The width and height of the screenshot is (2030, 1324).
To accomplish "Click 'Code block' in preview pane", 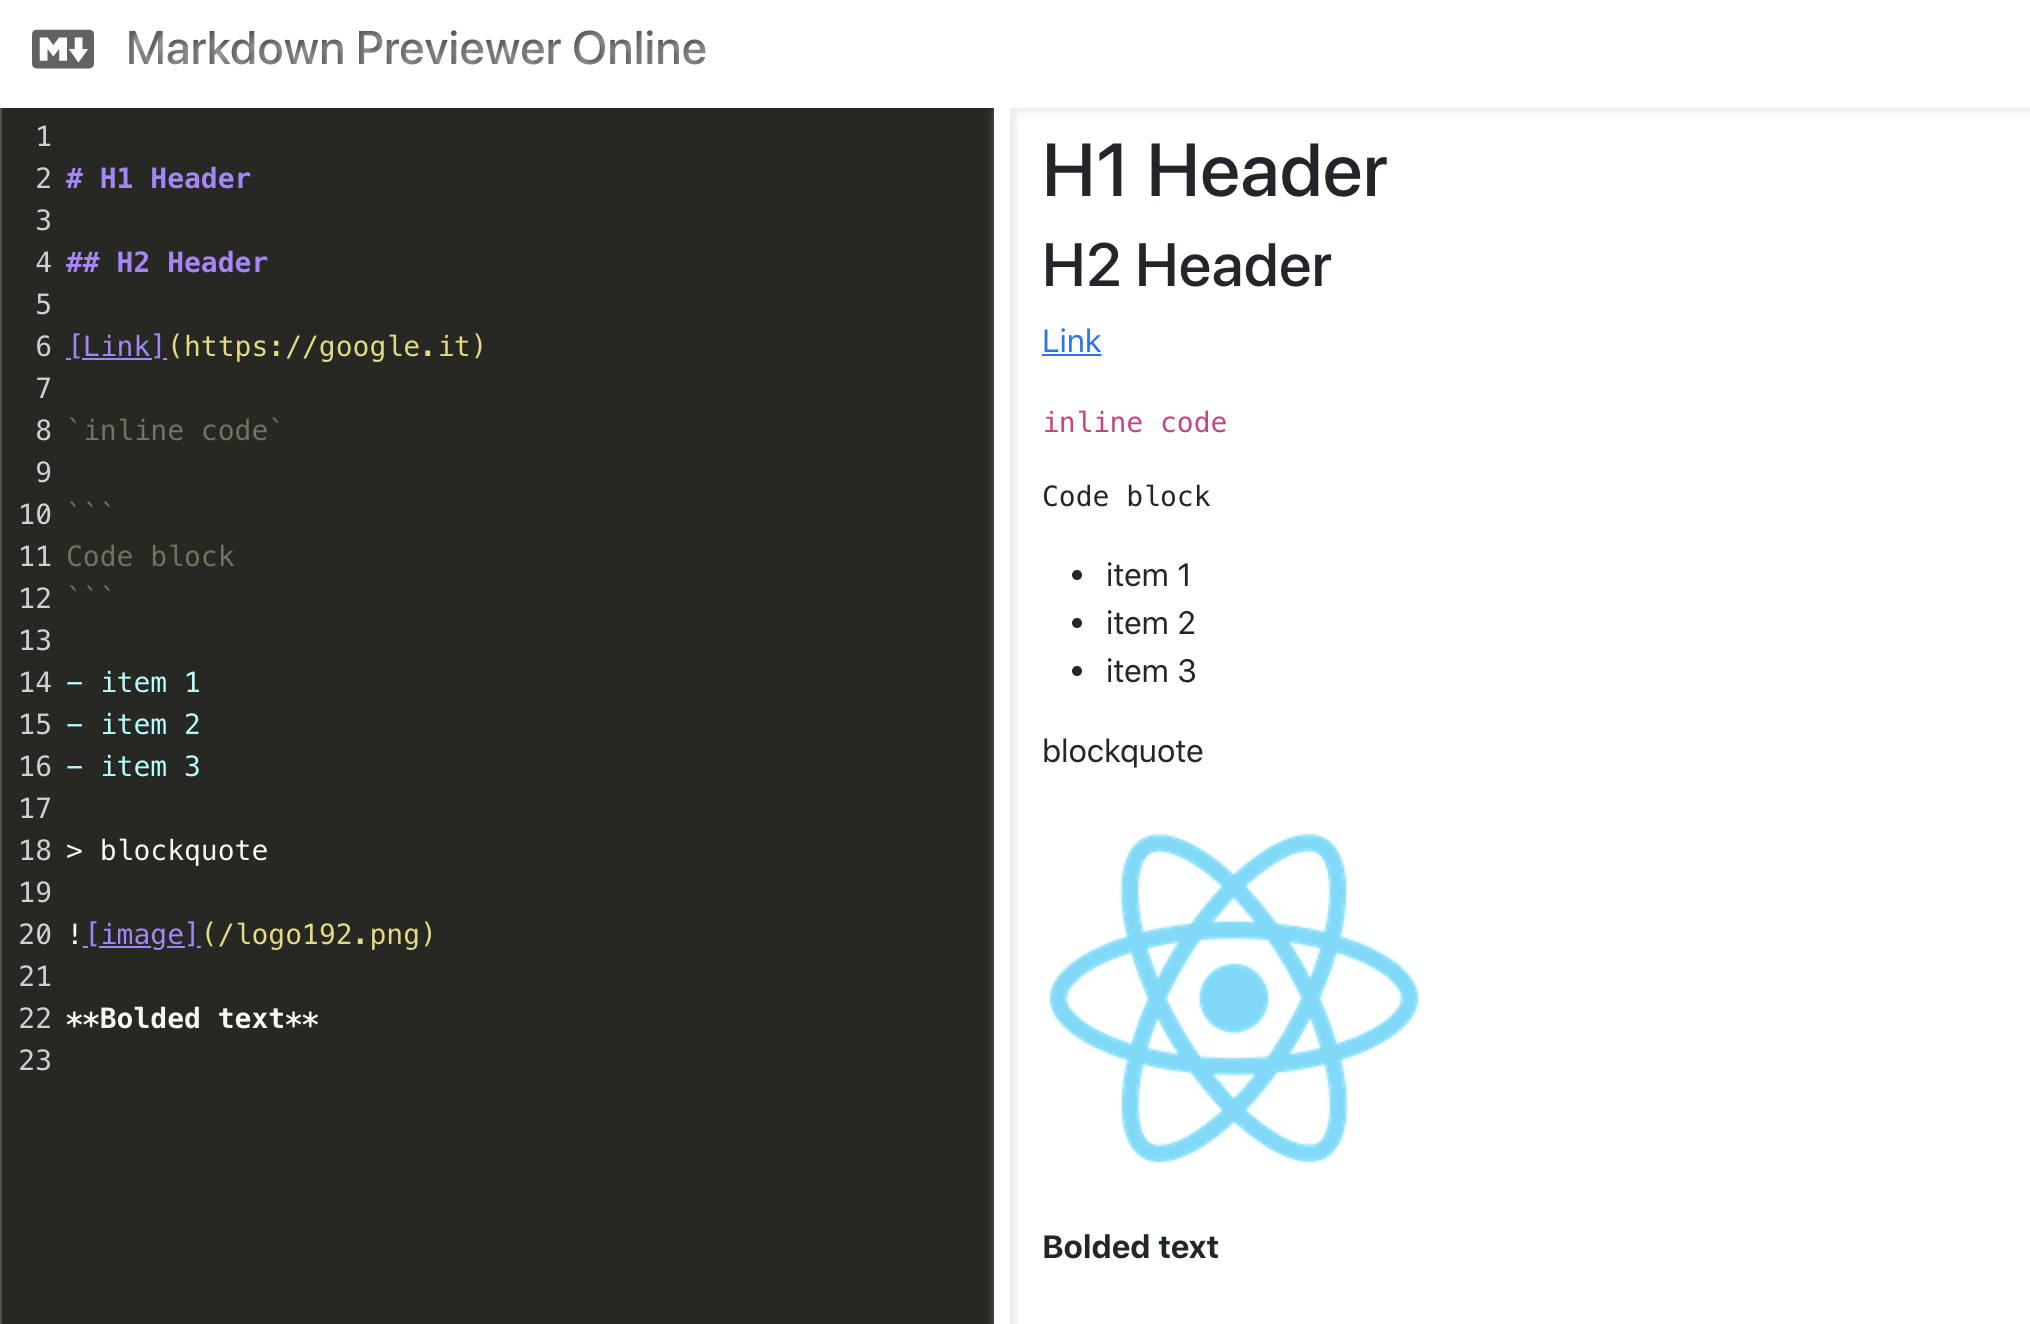I will 1126,496.
